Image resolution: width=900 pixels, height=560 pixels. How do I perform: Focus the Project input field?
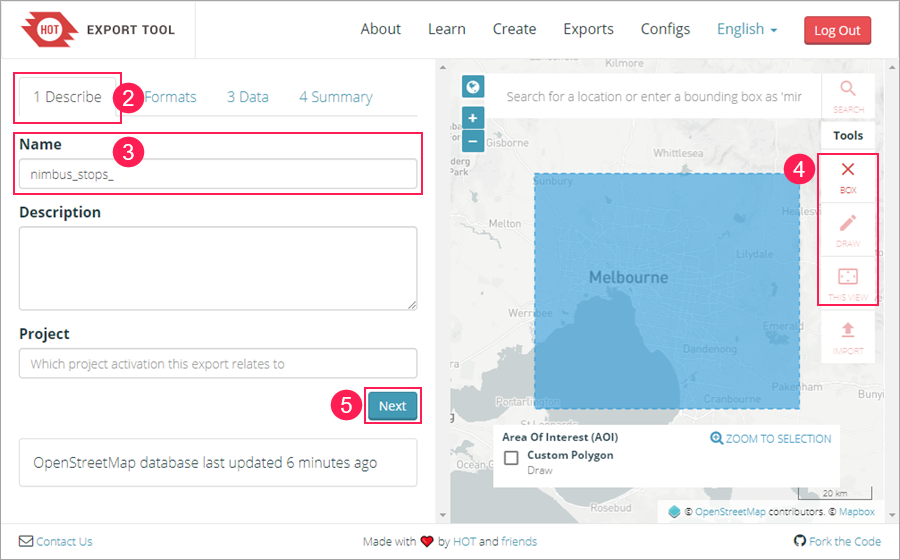(x=218, y=364)
